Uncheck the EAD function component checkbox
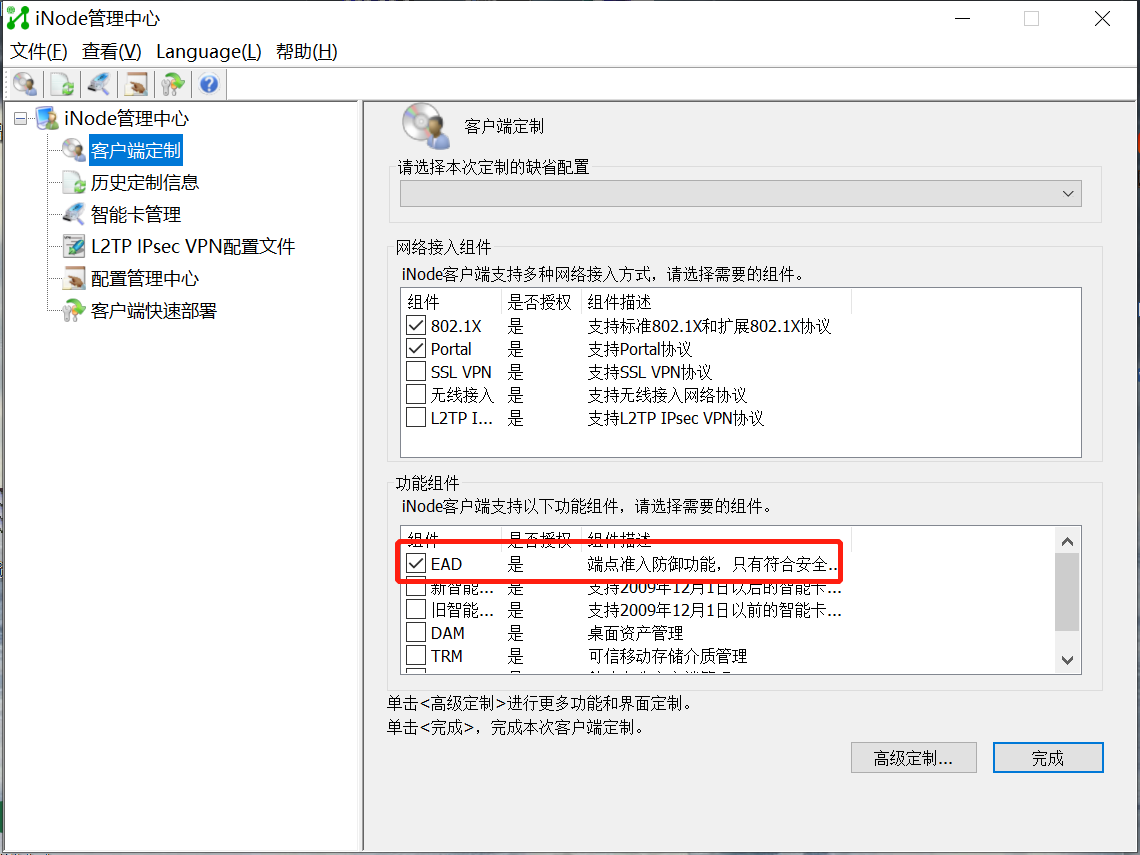Viewport: 1140px width, 855px height. coord(416,563)
